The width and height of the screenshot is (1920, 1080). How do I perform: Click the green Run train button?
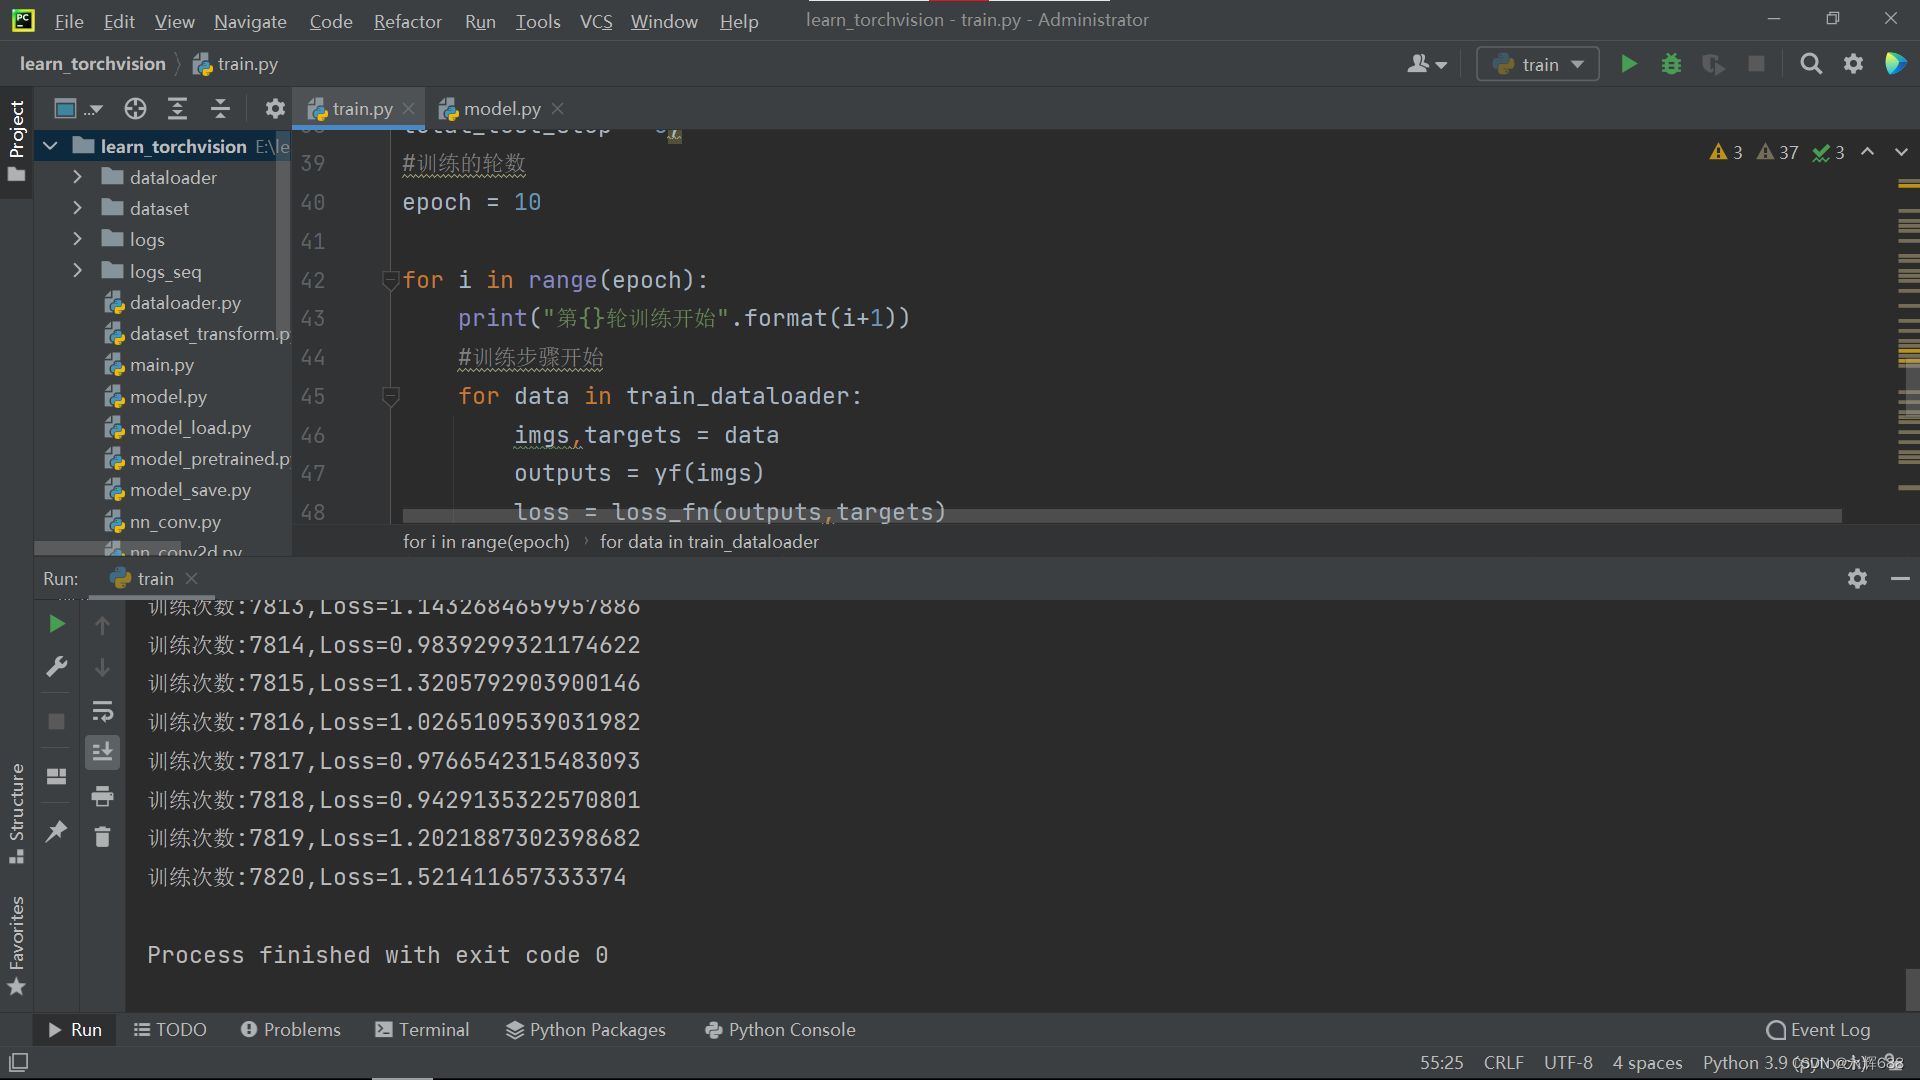click(x=1629, y=64)
